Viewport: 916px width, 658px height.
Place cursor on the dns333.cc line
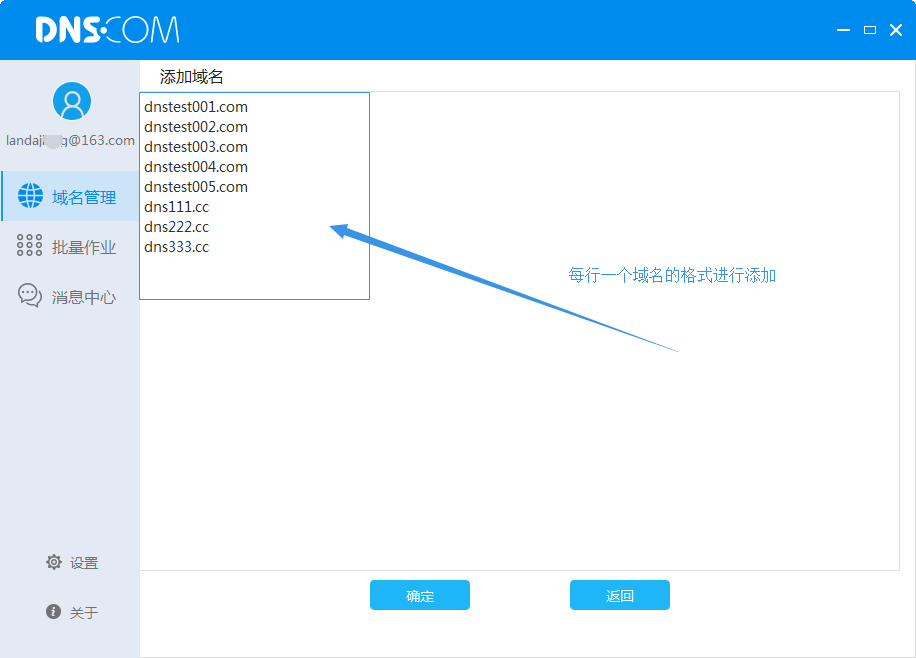point(177,247)
